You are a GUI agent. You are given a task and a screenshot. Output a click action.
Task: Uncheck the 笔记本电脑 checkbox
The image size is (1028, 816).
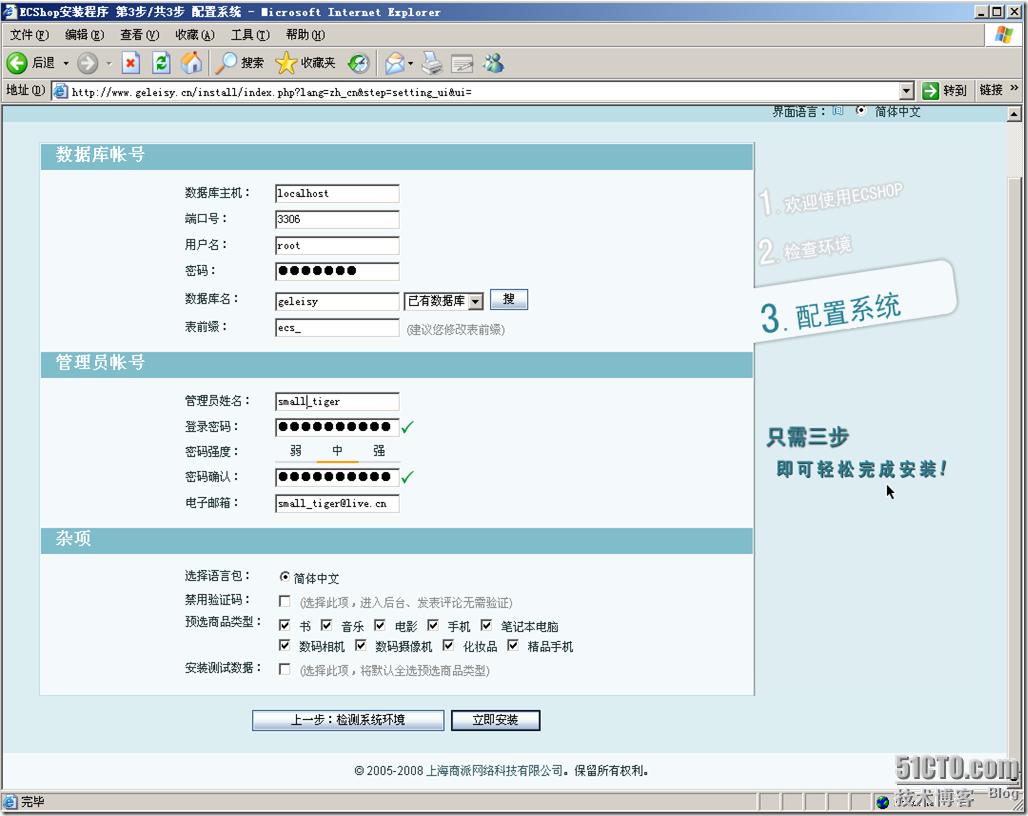486,625
